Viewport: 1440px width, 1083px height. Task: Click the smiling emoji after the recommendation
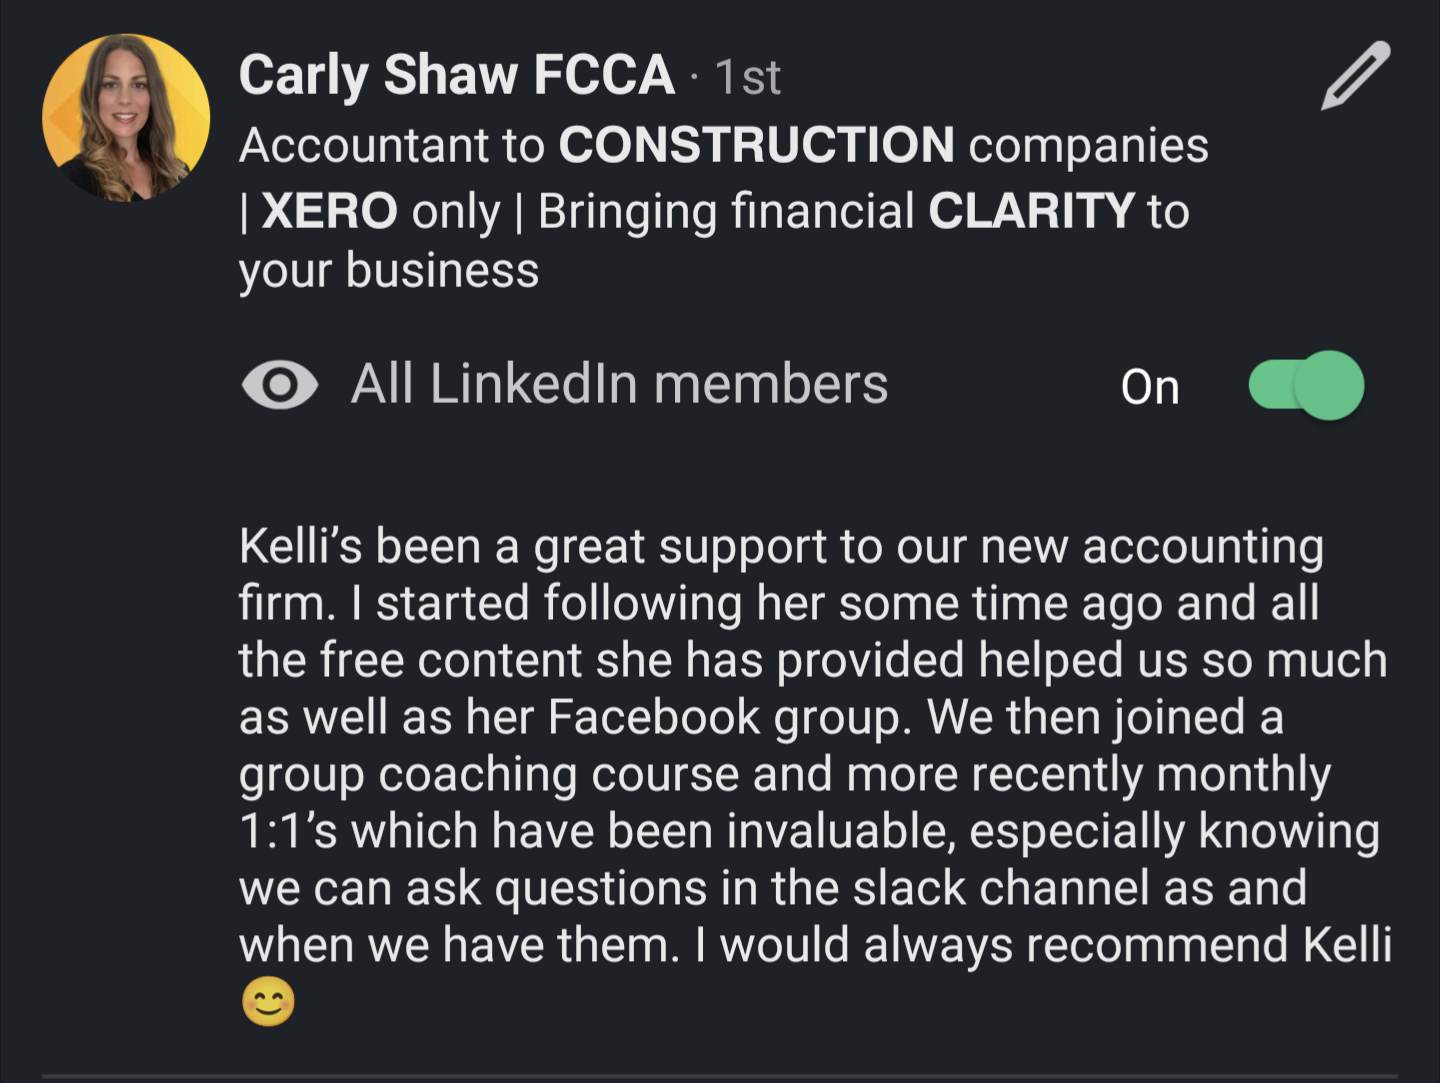tap(269, 1002)
